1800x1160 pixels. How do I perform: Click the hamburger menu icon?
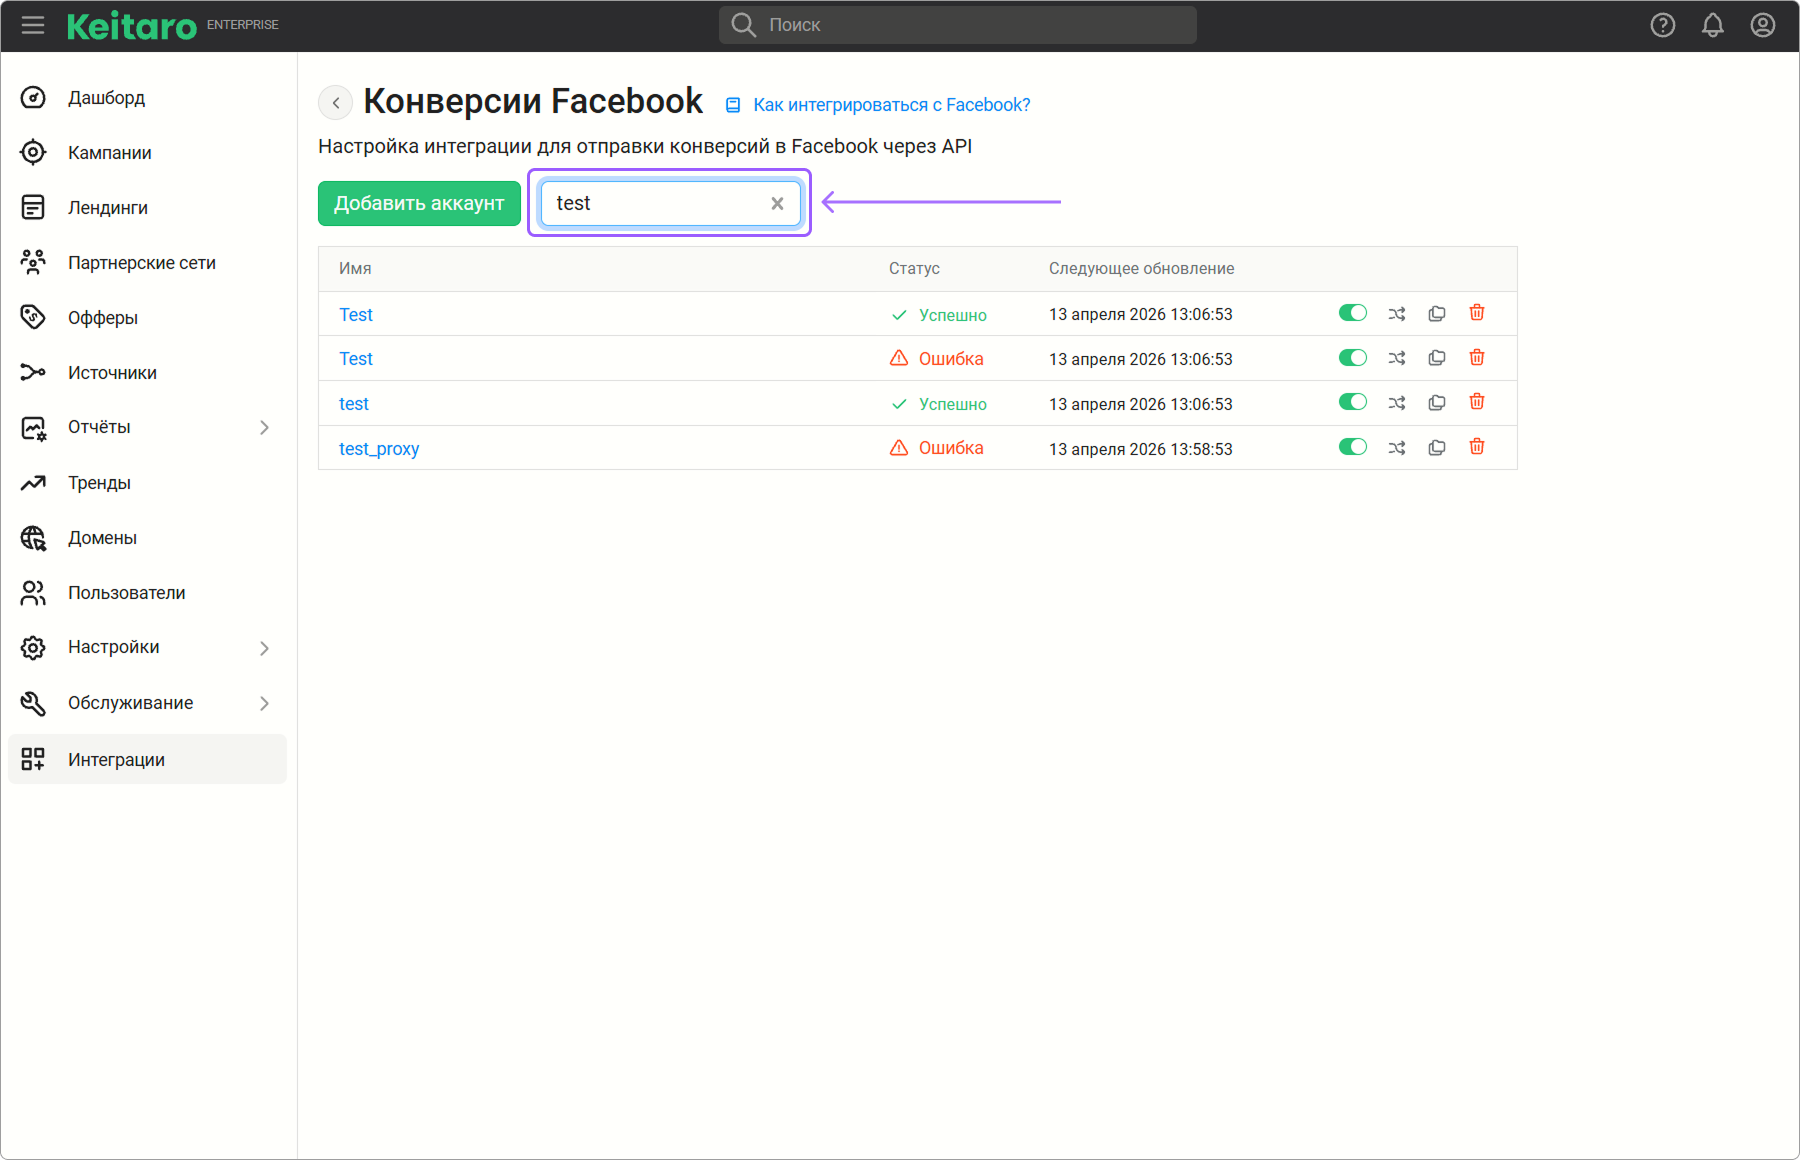click(x=33, y=25)
